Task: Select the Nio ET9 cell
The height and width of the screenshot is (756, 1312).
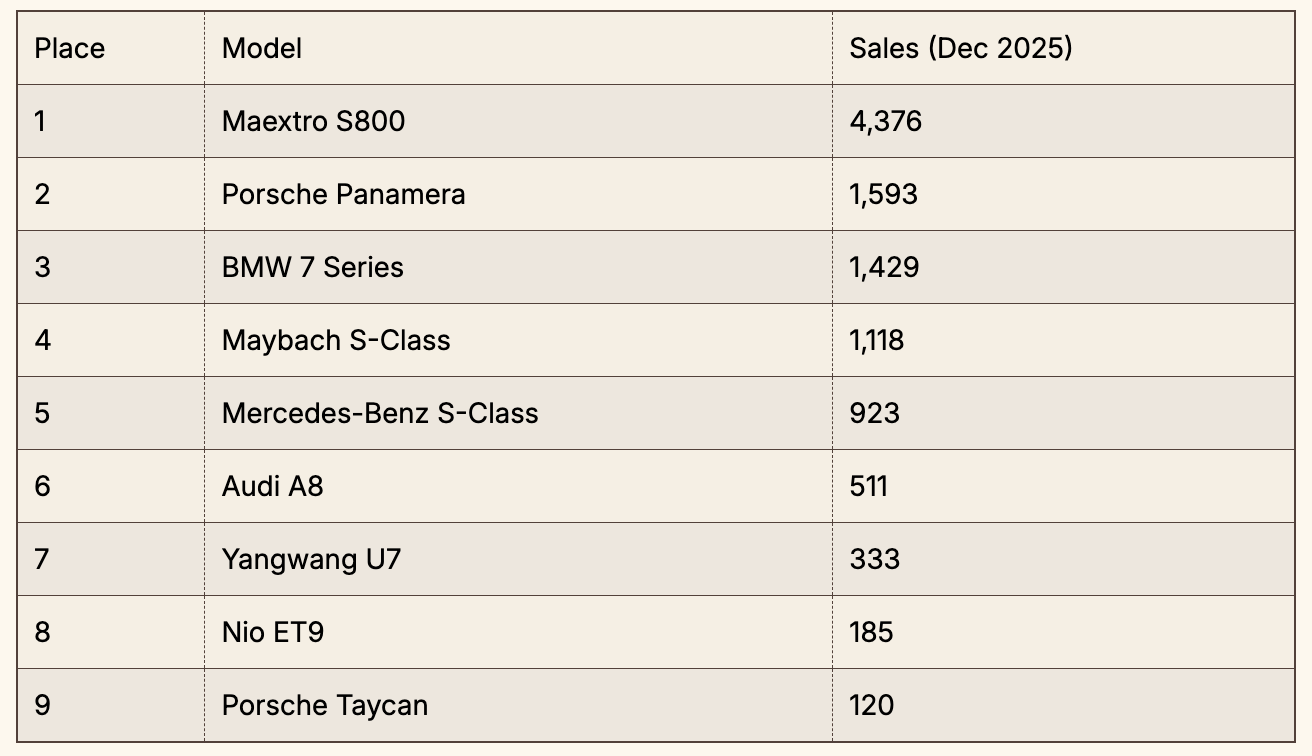Action: pyautogui.click(x=272, y=632)
